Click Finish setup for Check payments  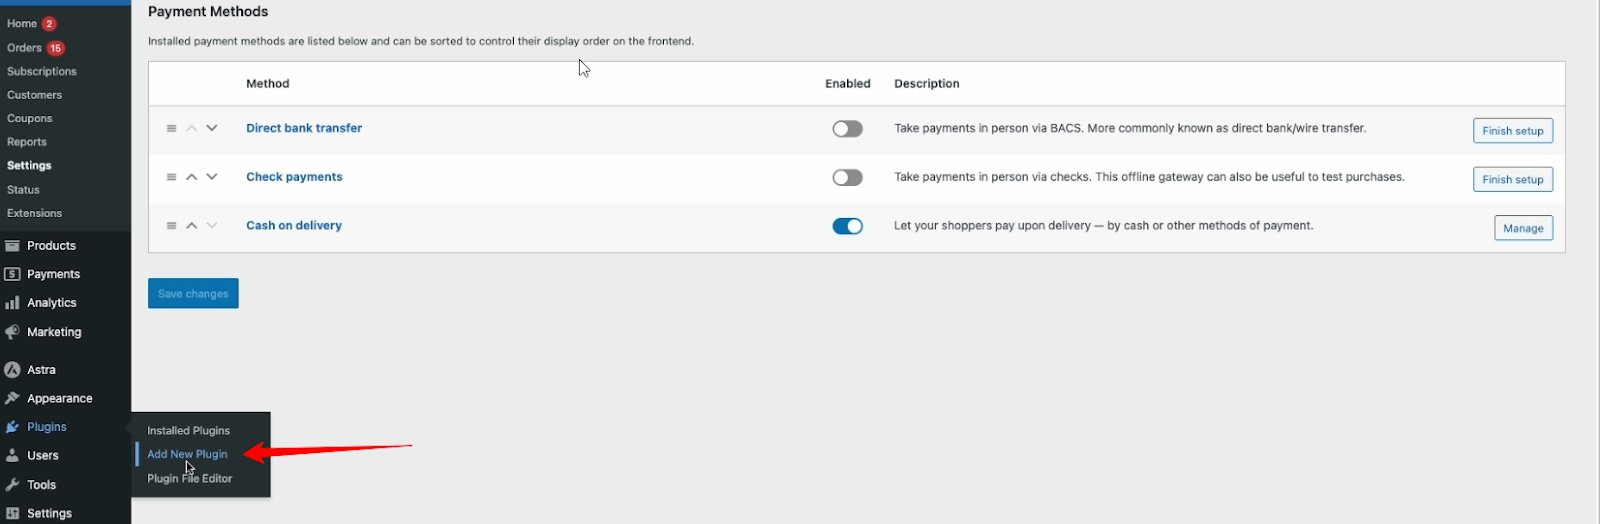coord(1512,179)
